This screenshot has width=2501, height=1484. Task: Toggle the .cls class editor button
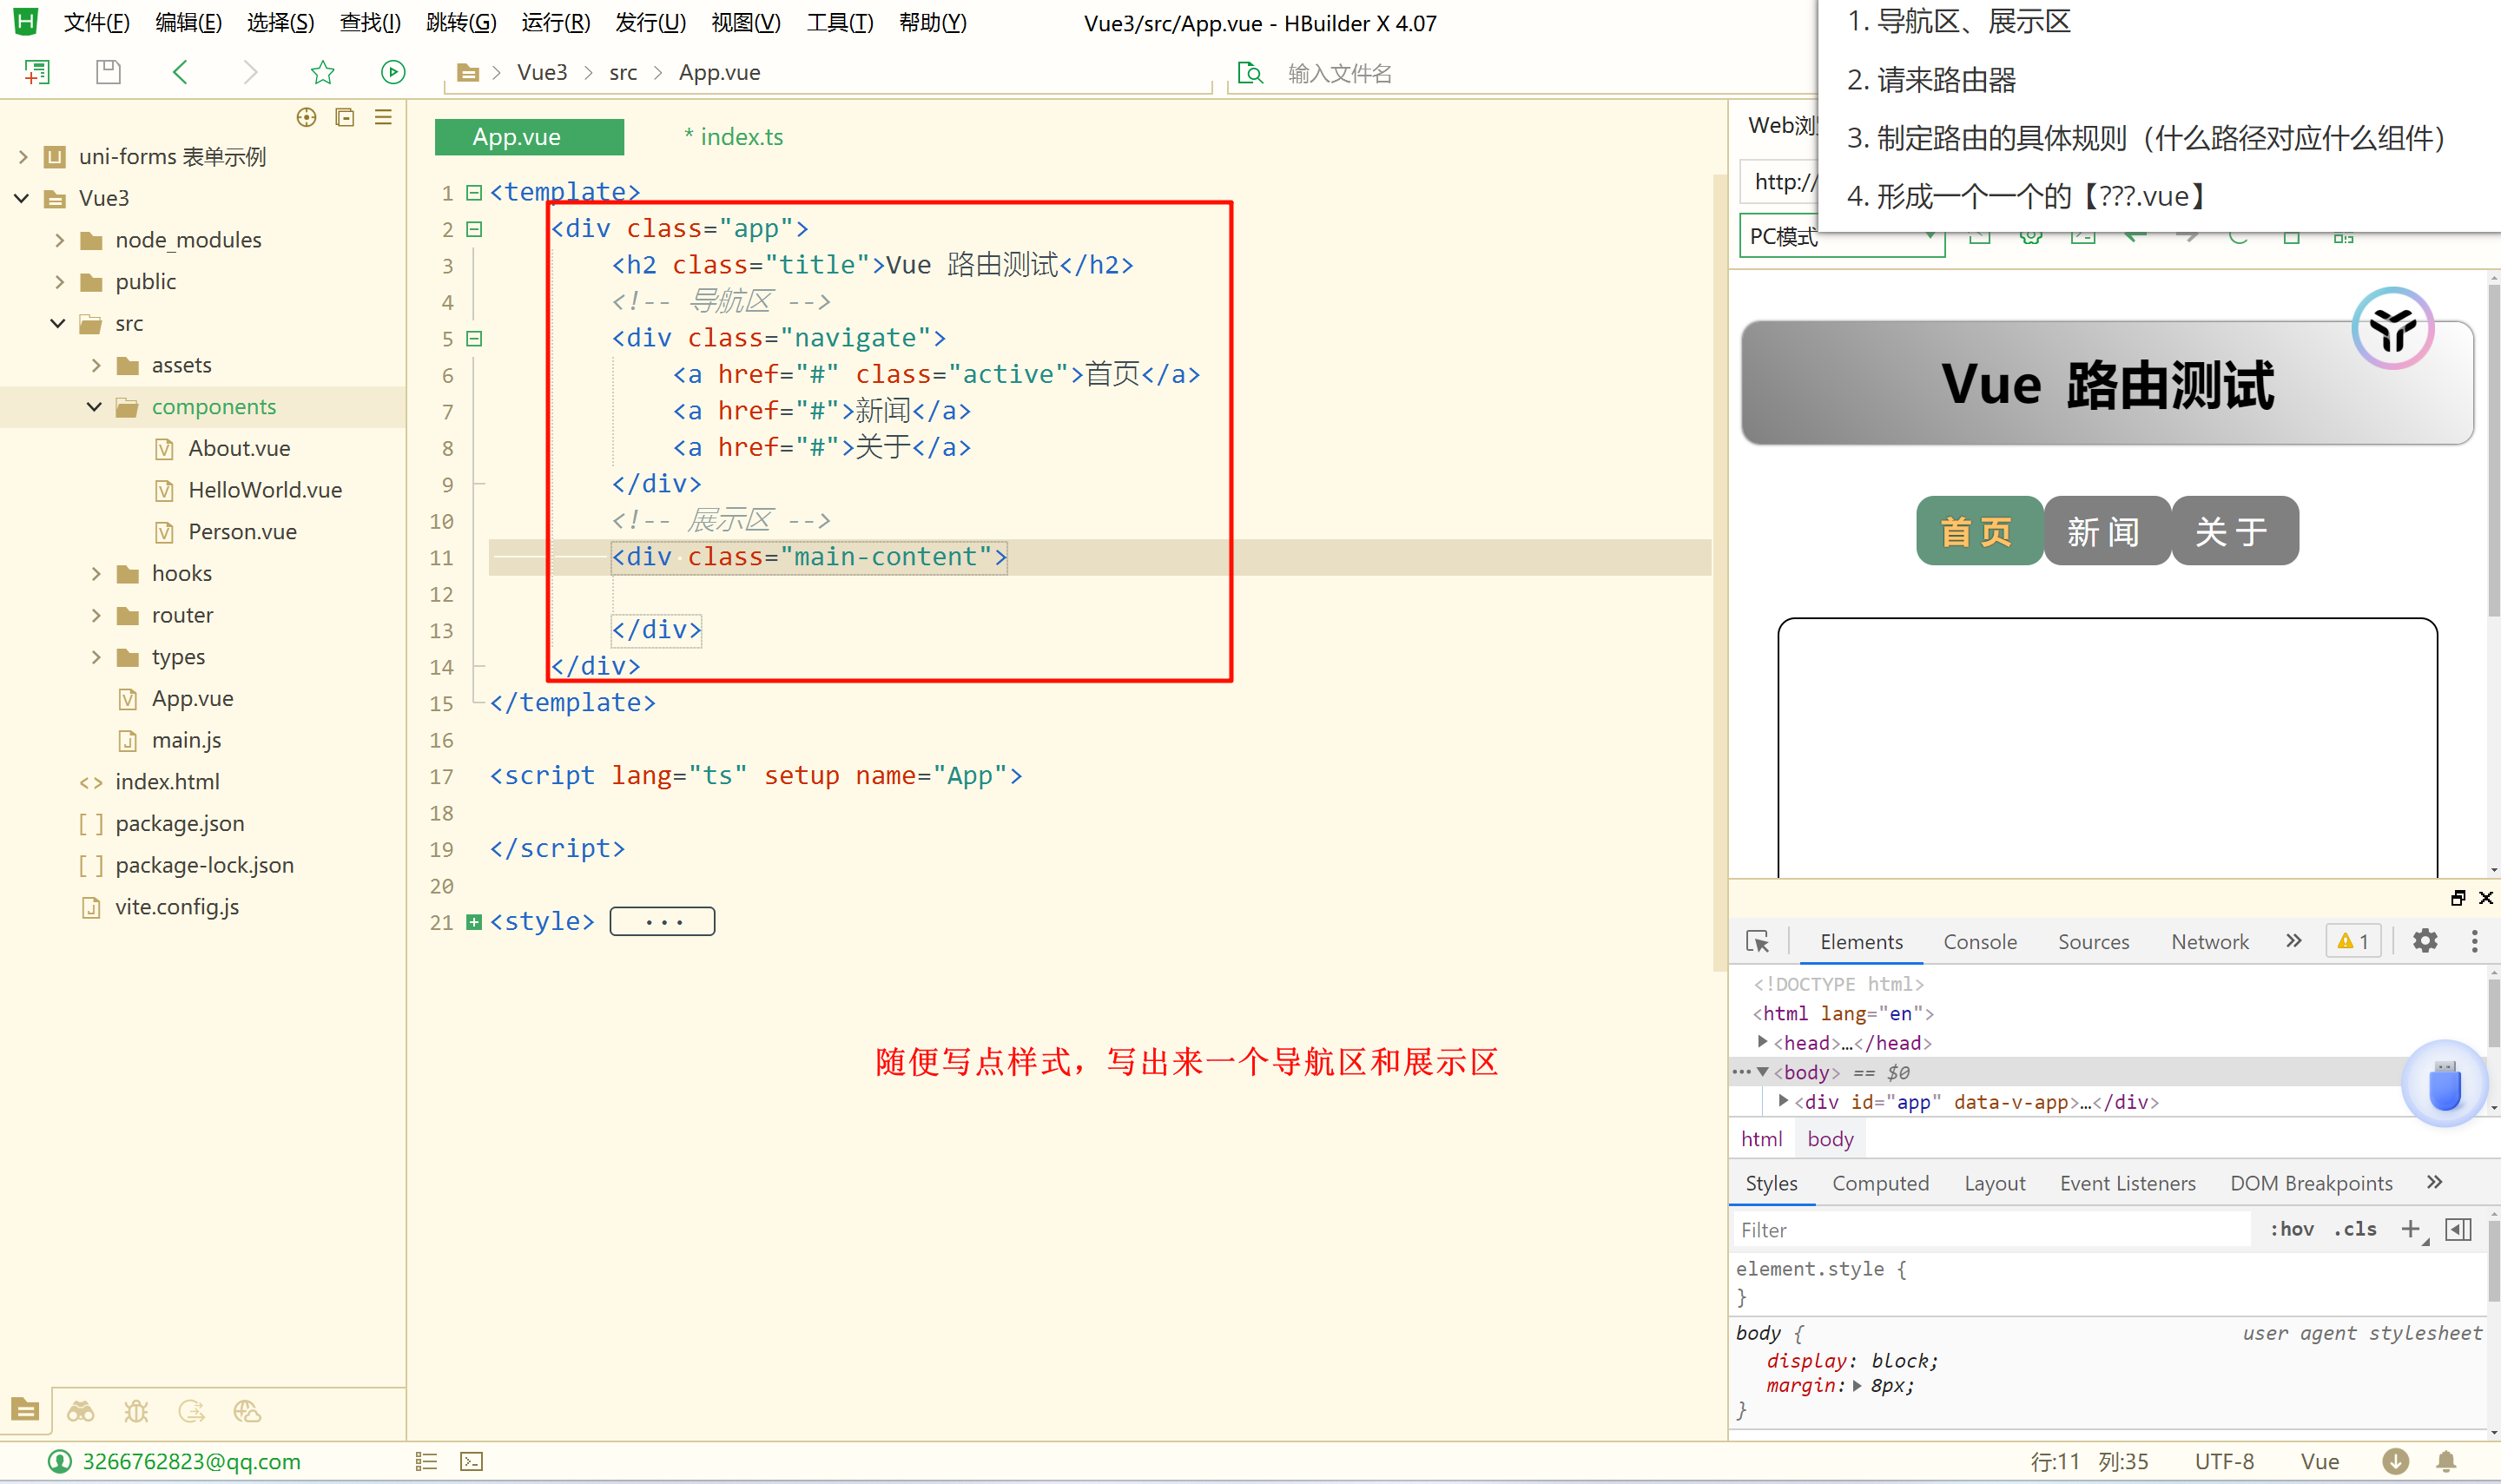click(x=2355, y=1229)
